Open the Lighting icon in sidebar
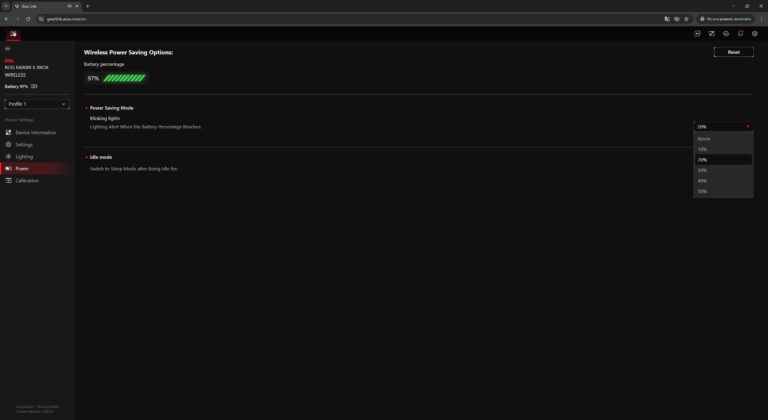Image resolution: width=768 pixels, height=420 pixels. tap(8, 156)
